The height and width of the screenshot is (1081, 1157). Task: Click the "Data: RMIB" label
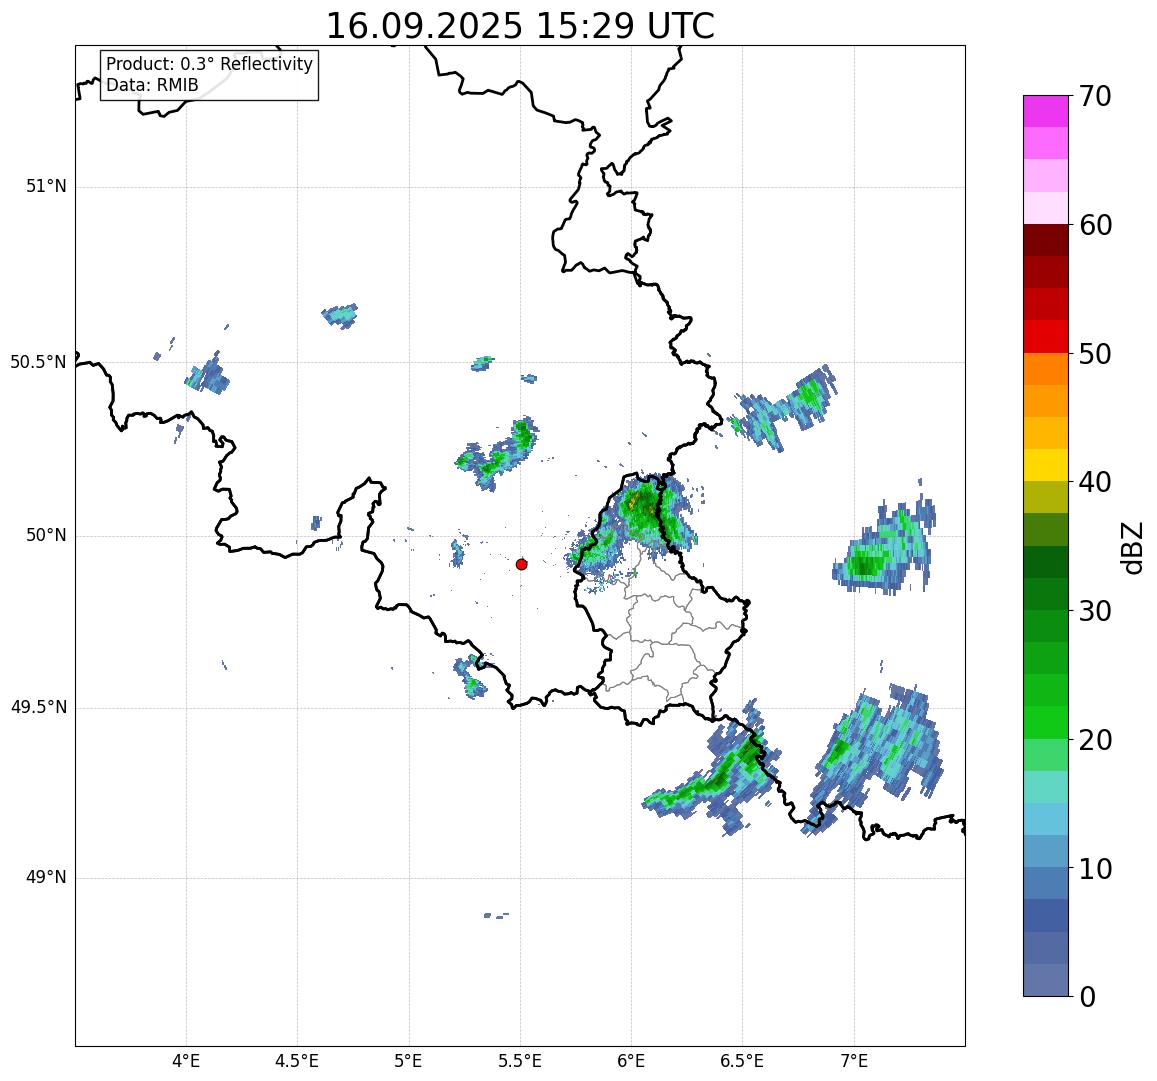point(152,86)
